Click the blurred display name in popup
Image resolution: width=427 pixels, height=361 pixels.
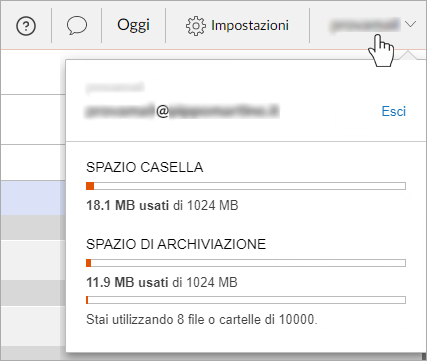pyautogui.click(x=115, y=87)
